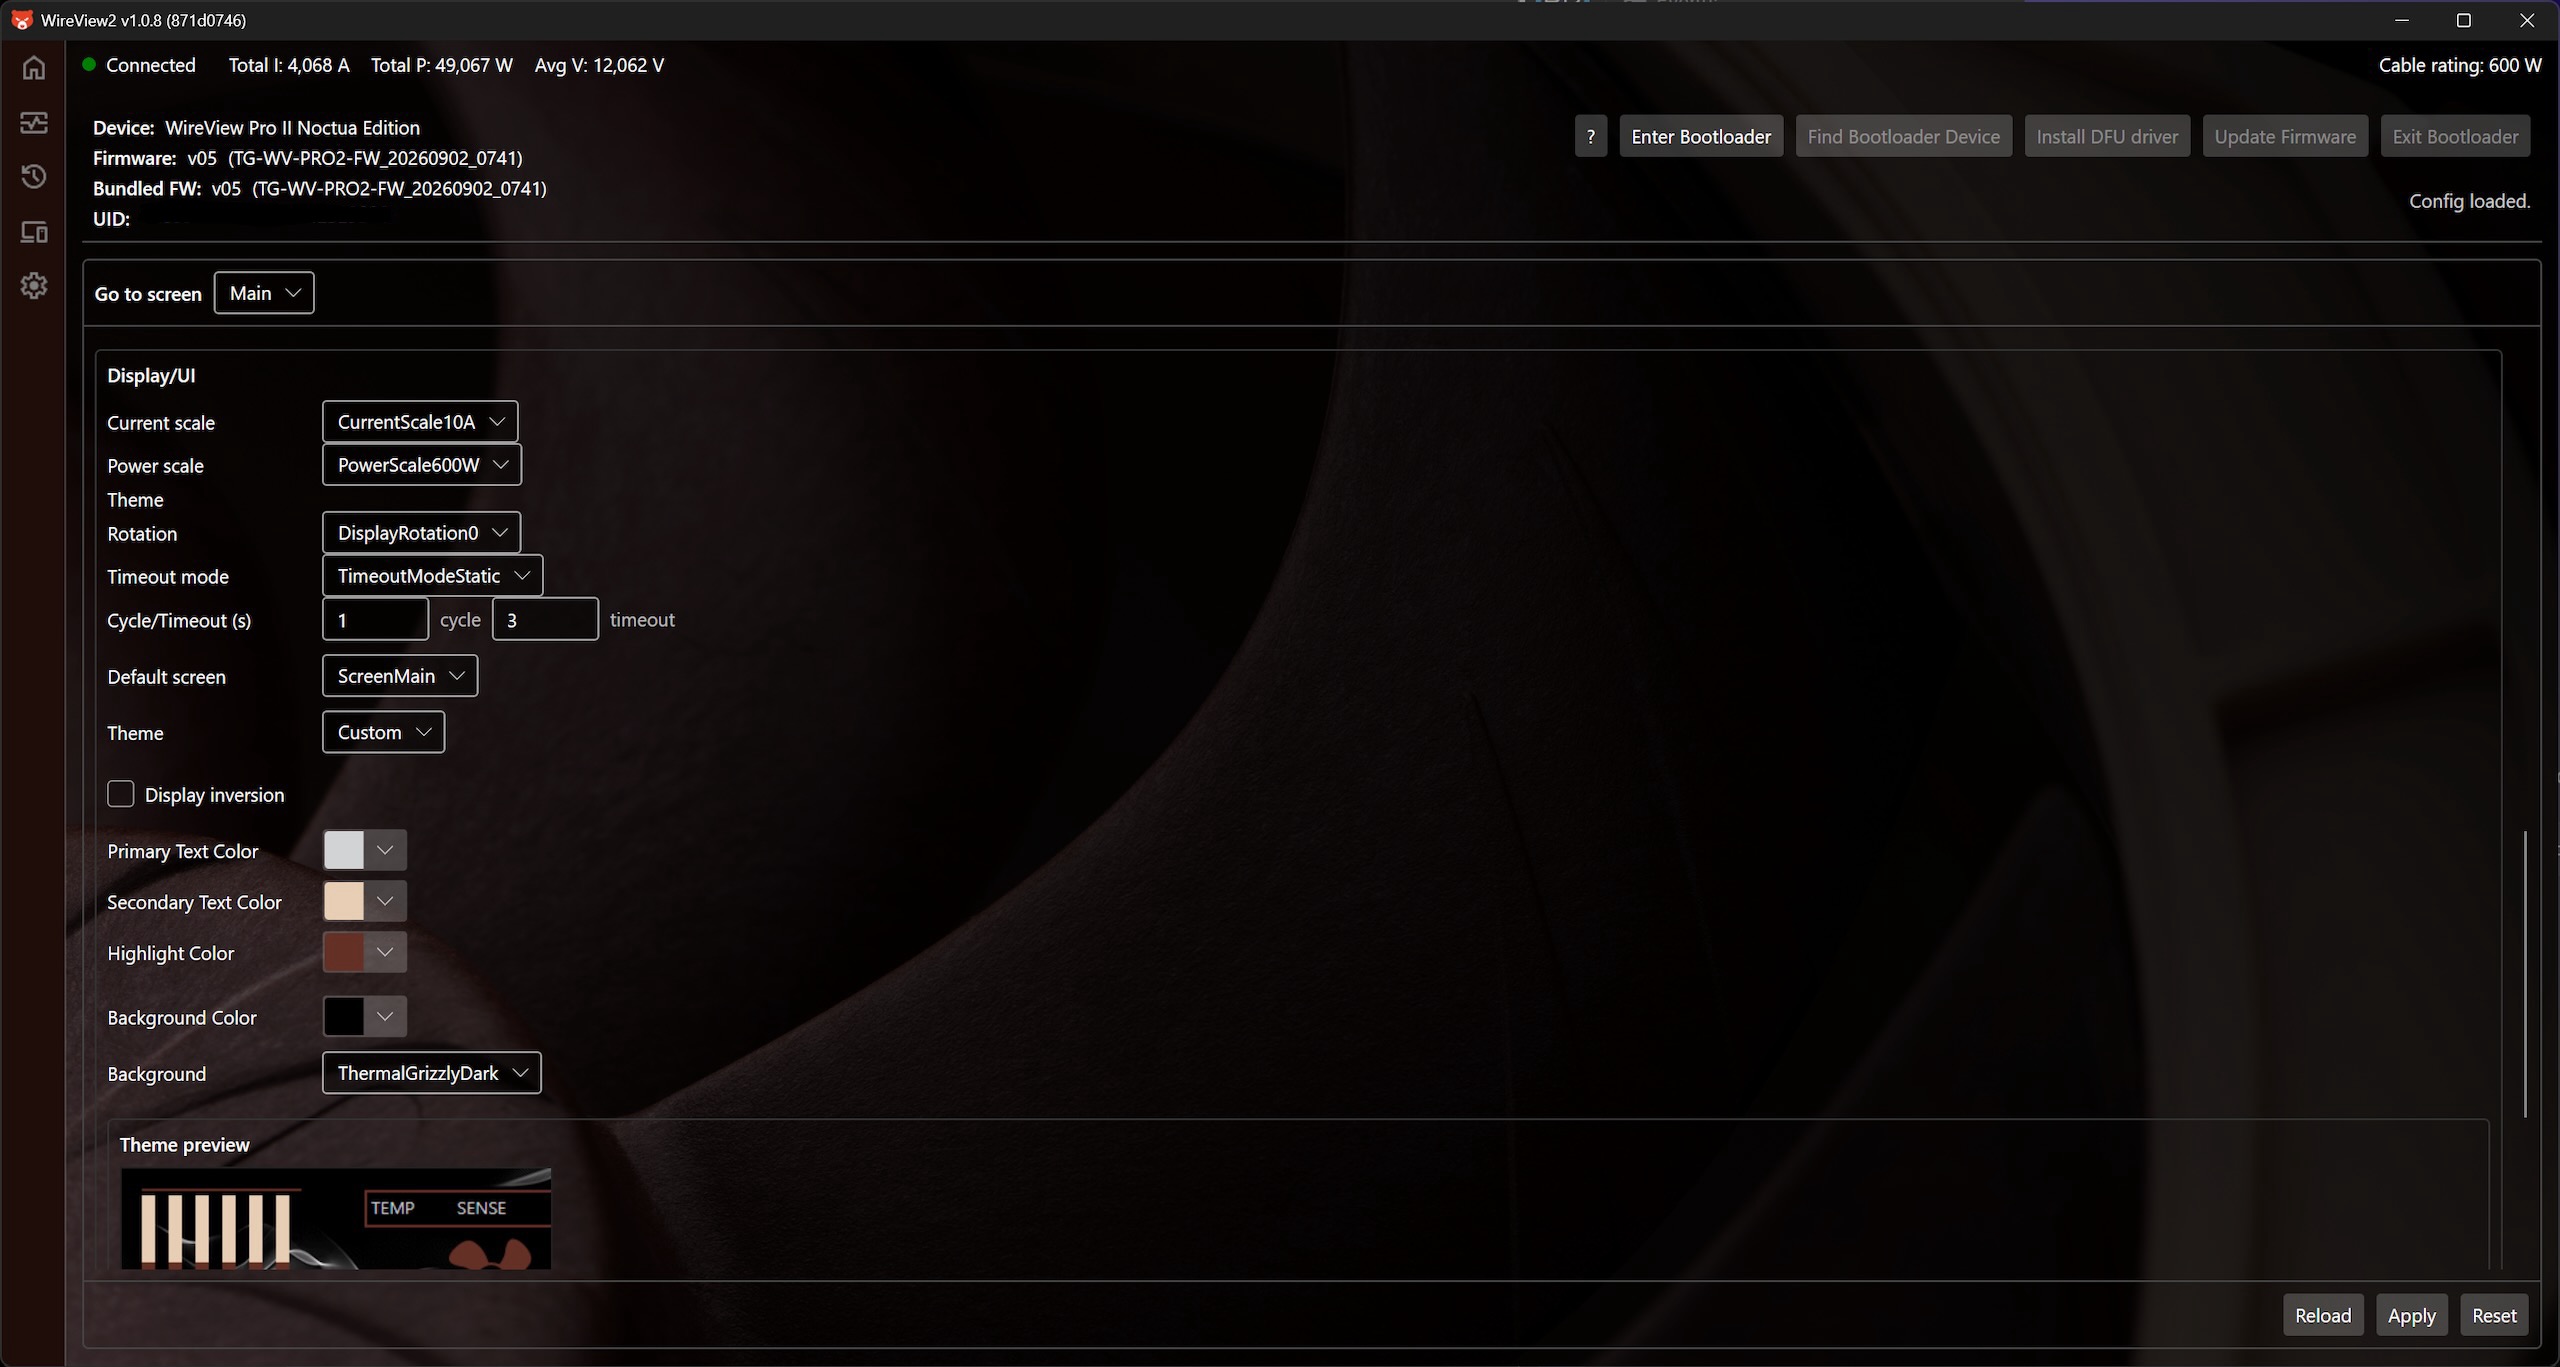Focus the cycle seconds input field

[376, 620]
